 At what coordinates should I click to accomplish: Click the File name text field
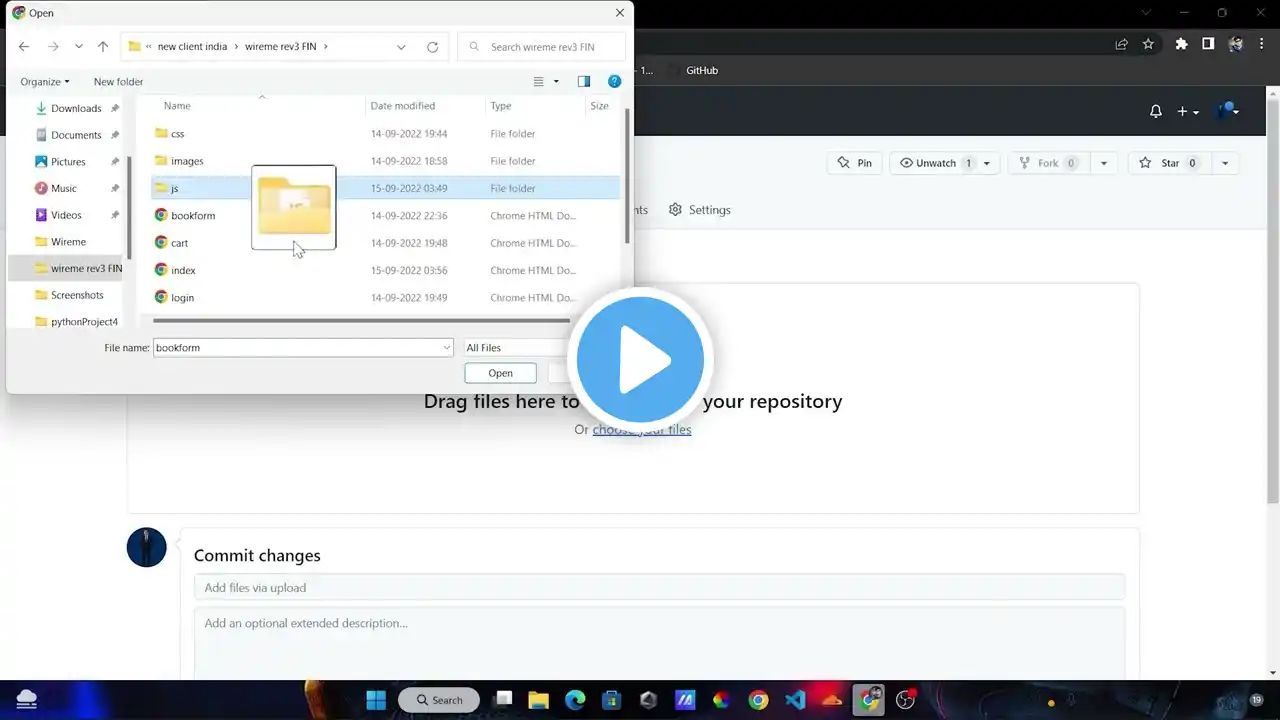click(297, 348)
